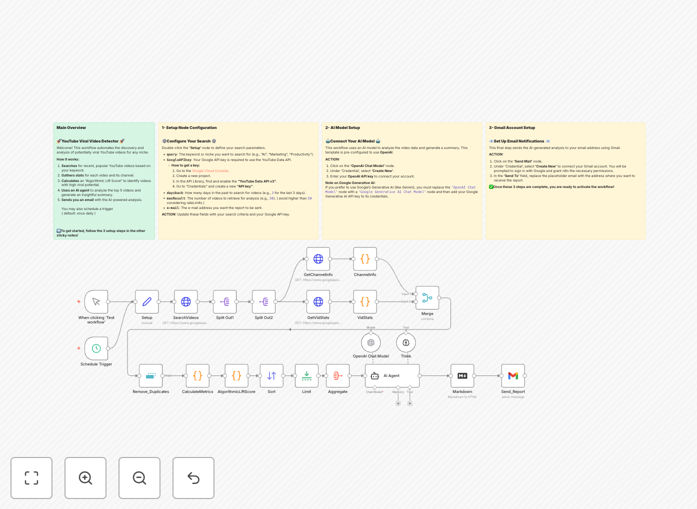Select the OpenAI Chat Model sub-node
Image resolution: width=697 pixels, height=509 pixels.
point(371,343)
